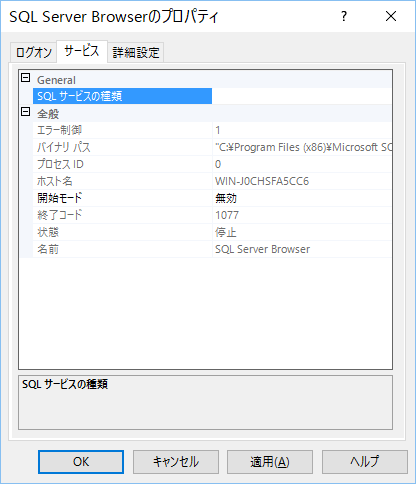Collapse the 全般 section

point(25,112)
